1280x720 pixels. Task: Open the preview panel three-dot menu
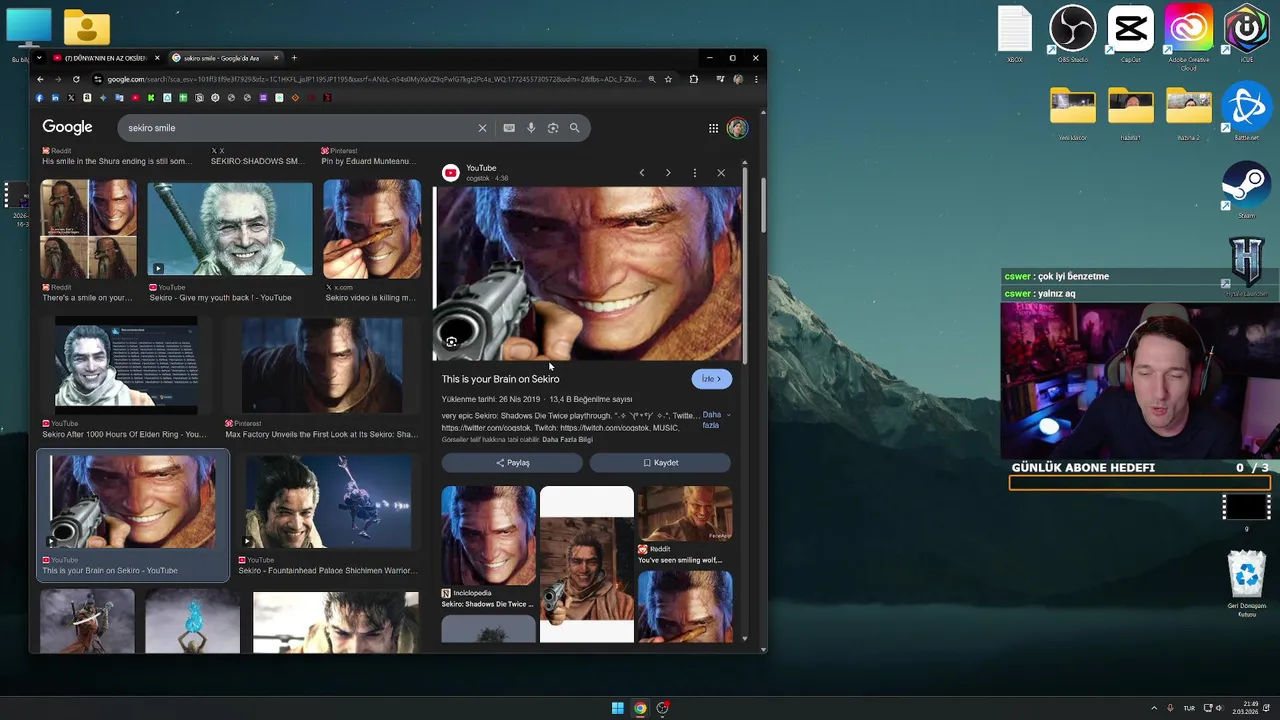pos(695,173)
